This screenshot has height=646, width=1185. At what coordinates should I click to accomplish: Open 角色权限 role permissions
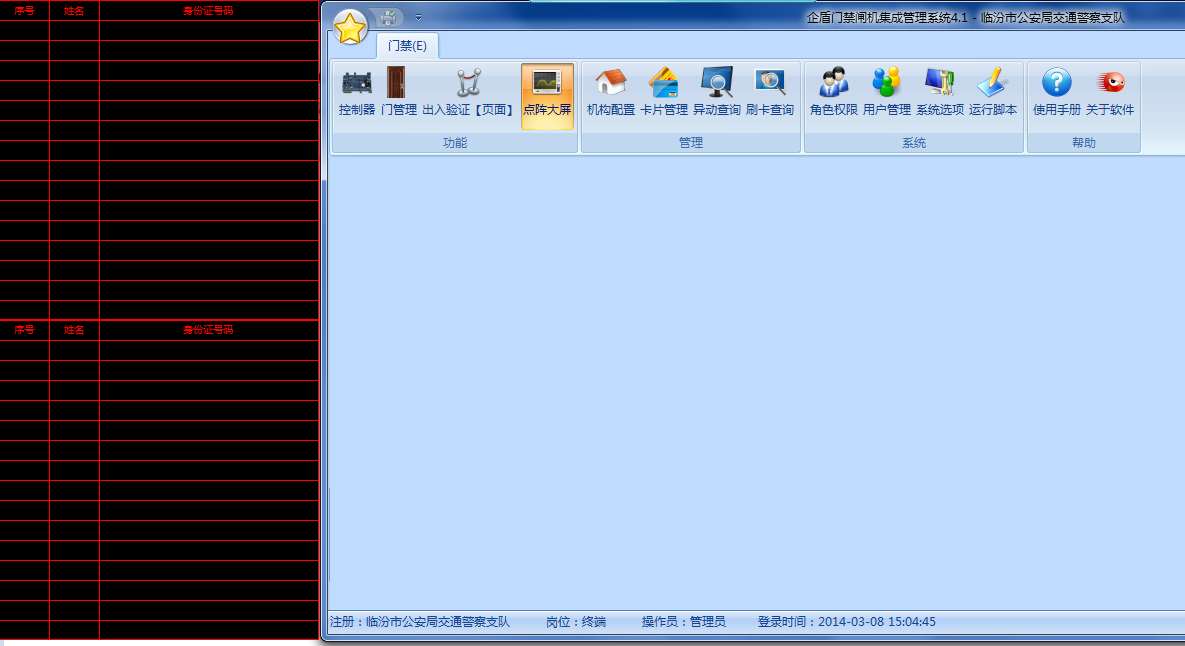coord(834,93)
